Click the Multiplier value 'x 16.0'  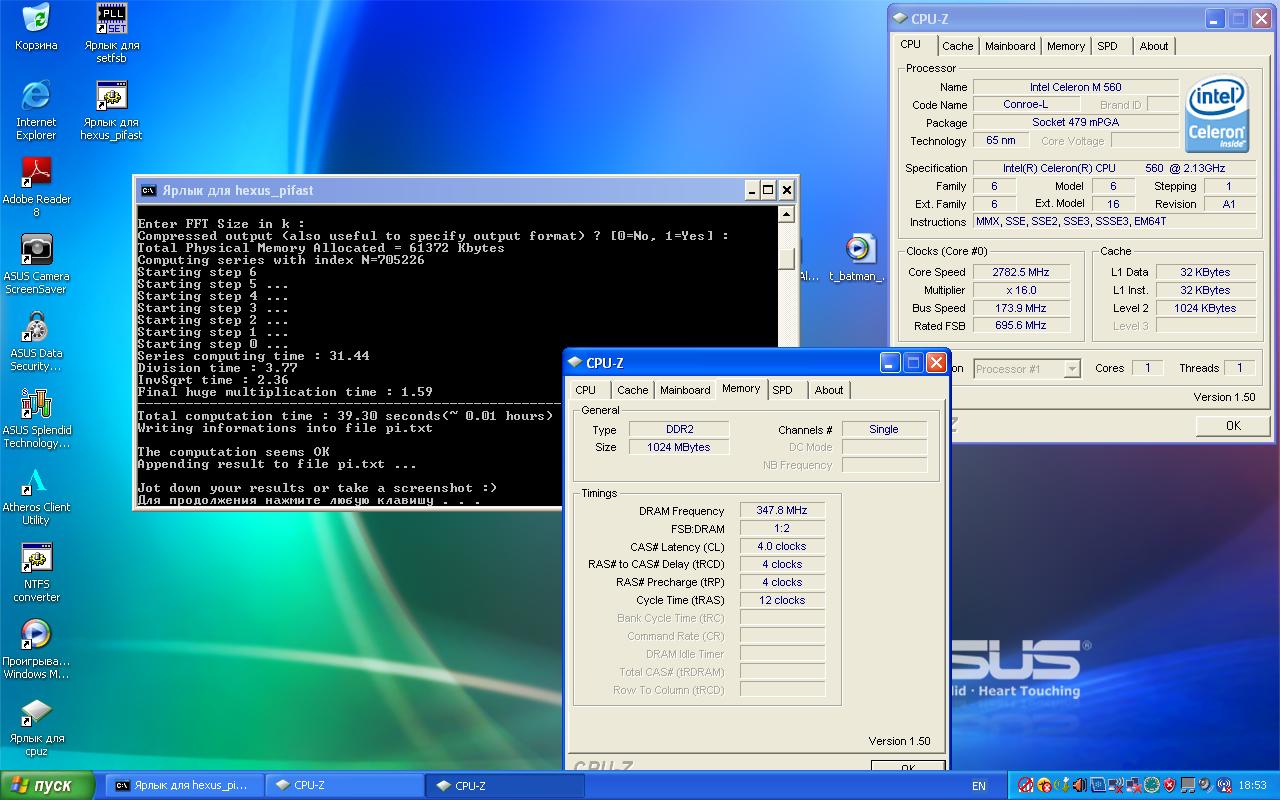tap(1021, 290)
